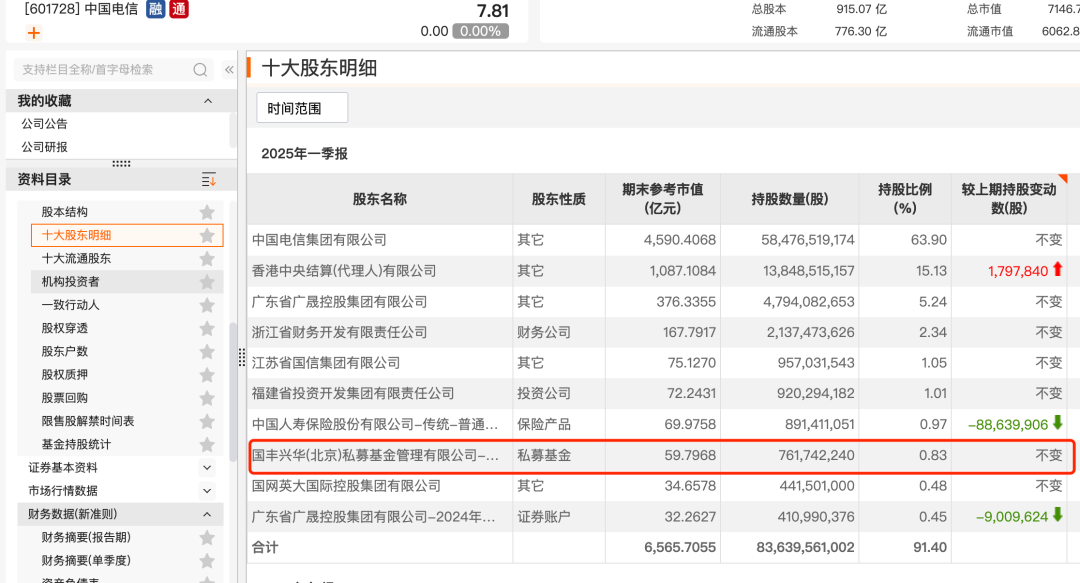Click the orange plus icon under stock code

pos(34,32)
